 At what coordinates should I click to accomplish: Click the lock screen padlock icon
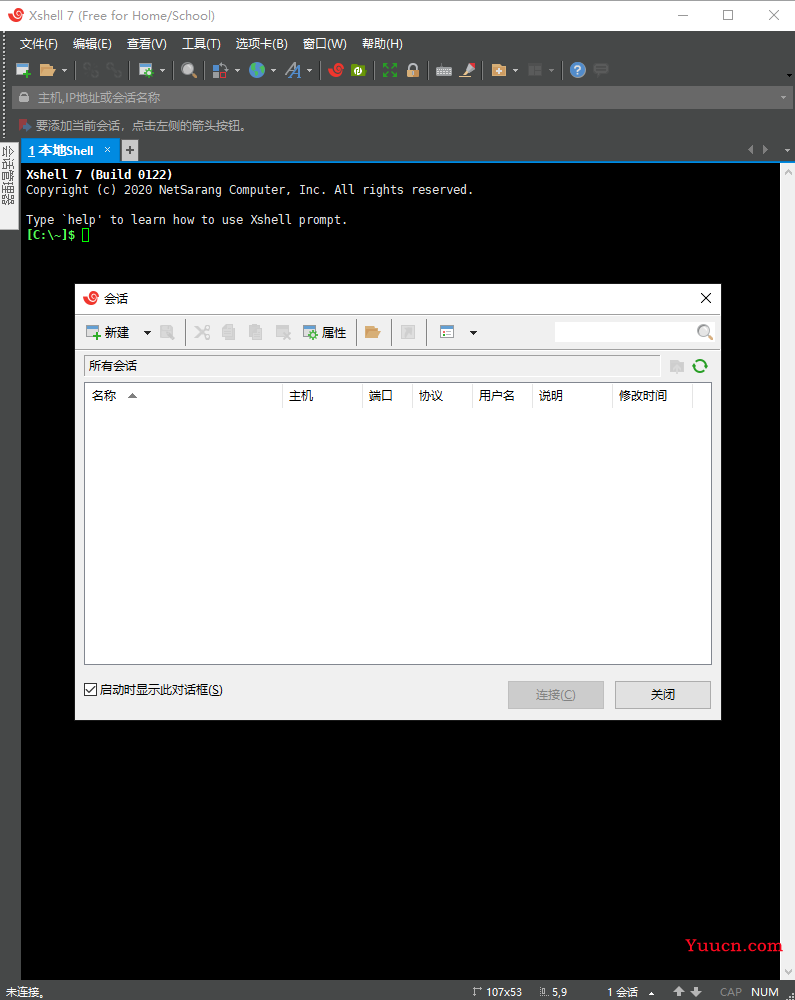pyautogui.click(x=413, y=70)
